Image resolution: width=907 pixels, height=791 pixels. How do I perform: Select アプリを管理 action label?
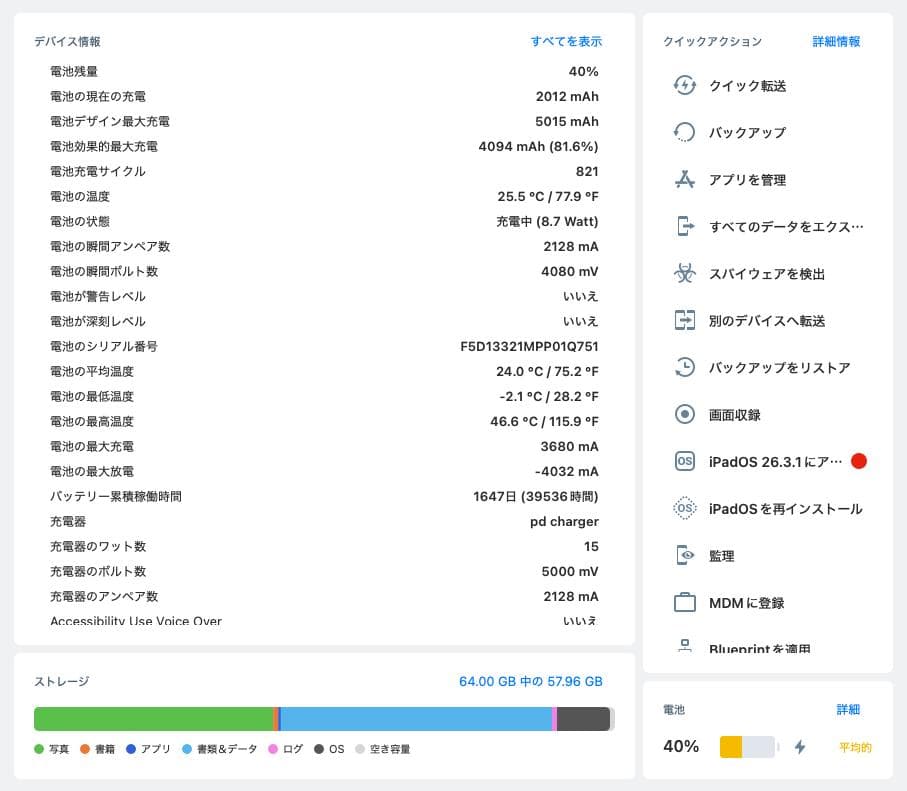click(x=747, y=180)
